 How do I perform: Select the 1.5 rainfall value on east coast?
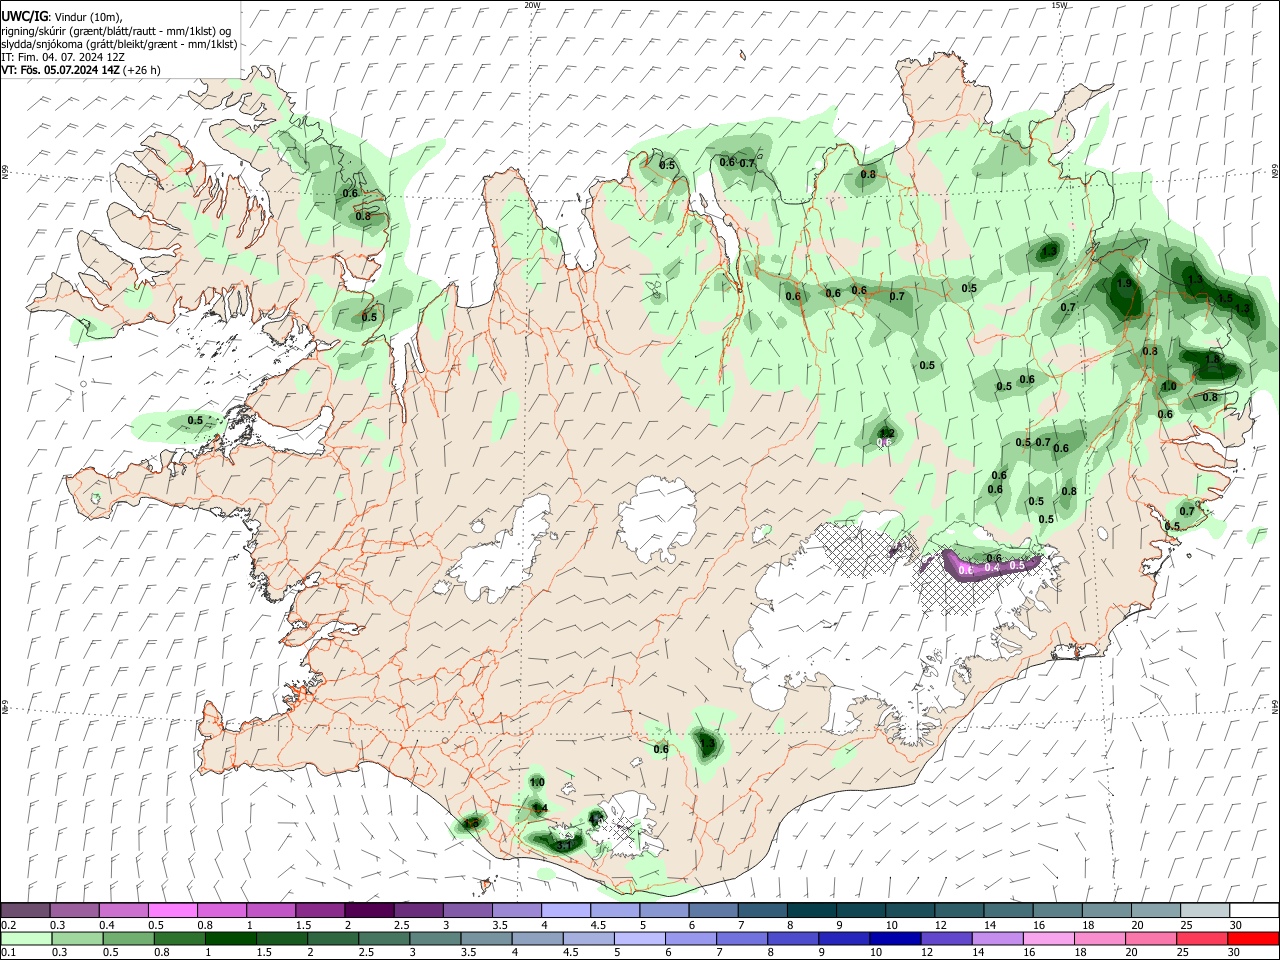click(1226, 298)
